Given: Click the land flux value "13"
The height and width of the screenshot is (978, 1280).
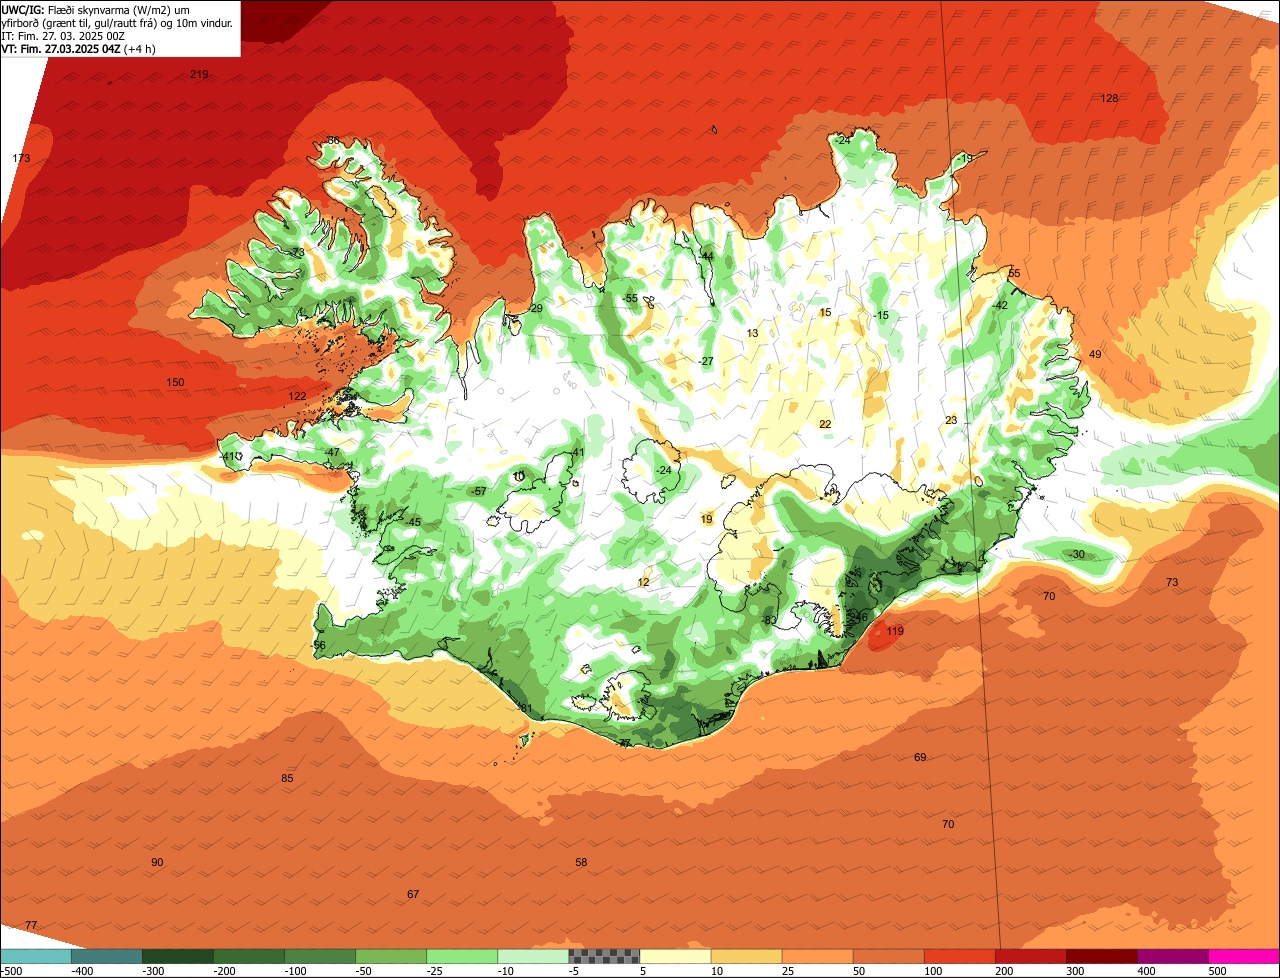Looking at the screenshot, I should (752, 333).
